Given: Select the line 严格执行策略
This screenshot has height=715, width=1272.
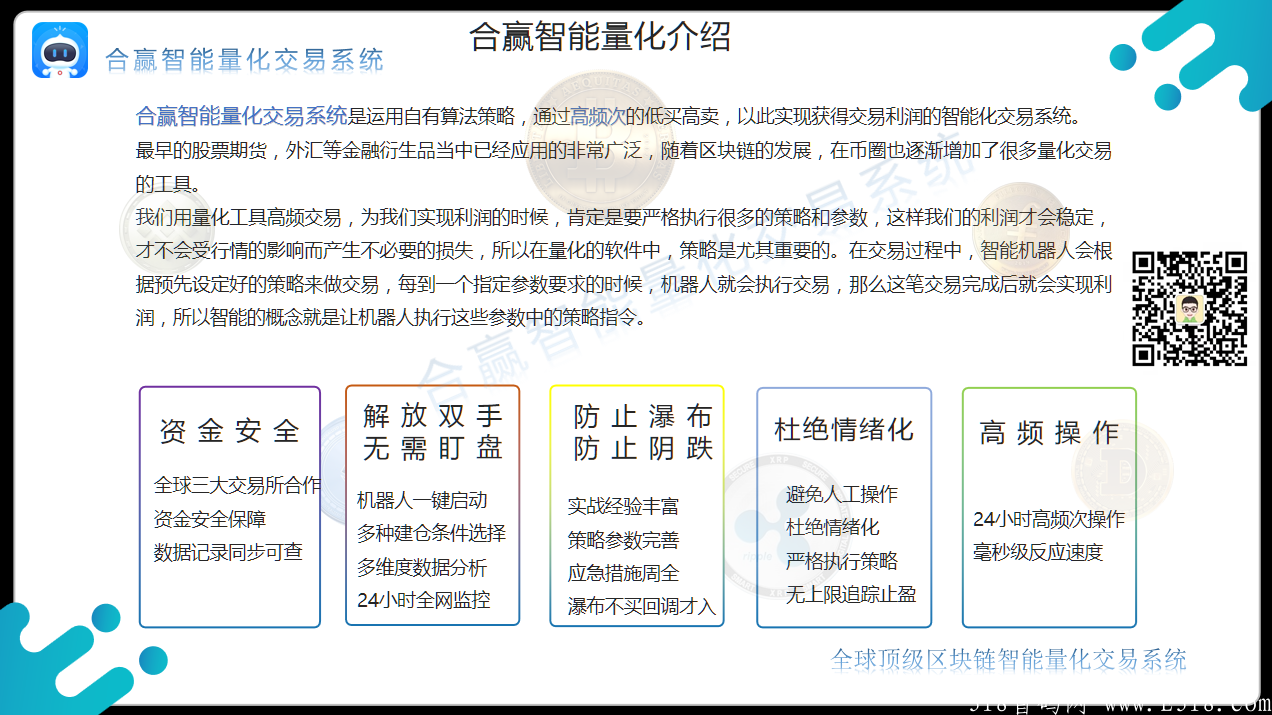Looking at the screenshot, I should pos(842,560).
